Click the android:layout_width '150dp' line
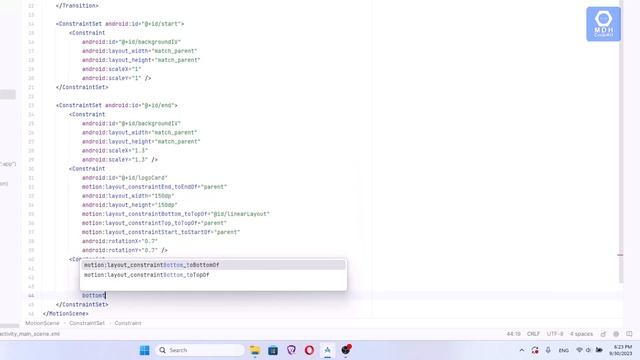Screen dimensions: 640x360 128,196
